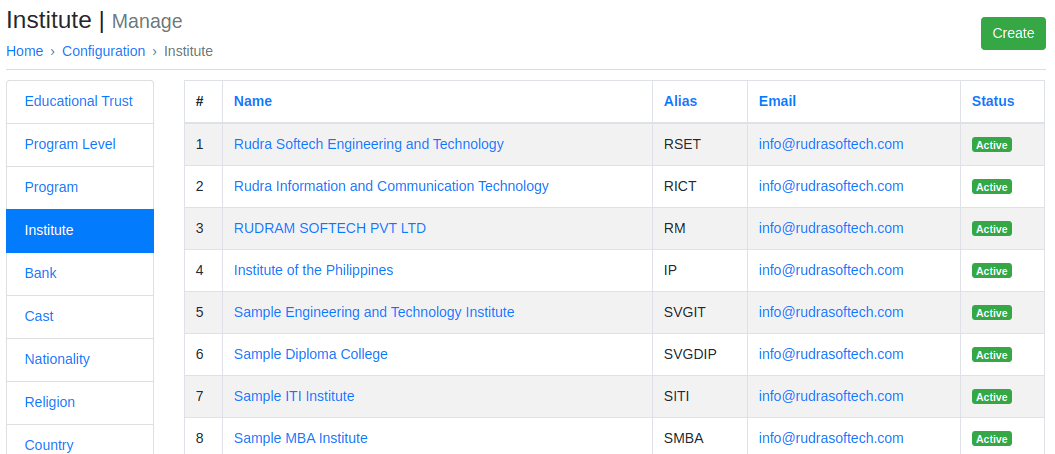Select Religion in sidebar menu

(x=50, y=402)
